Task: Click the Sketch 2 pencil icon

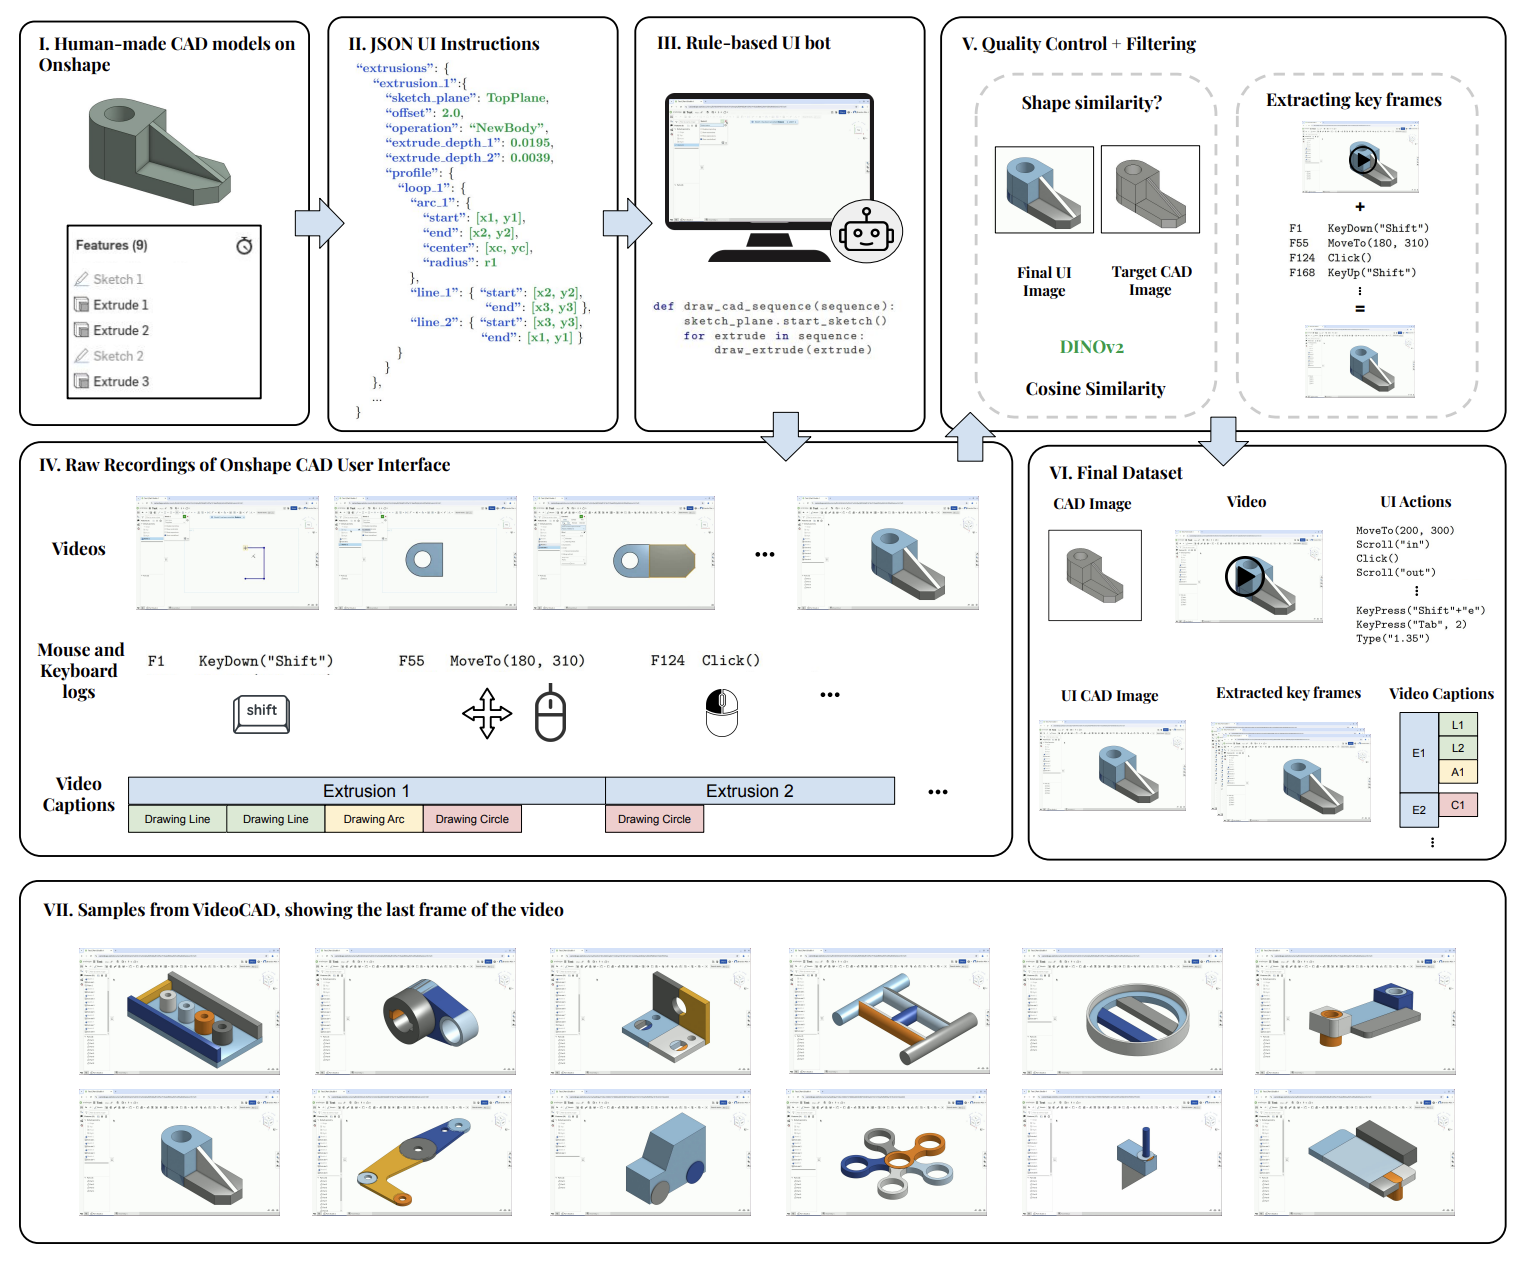Action: (x=82, y=356)
